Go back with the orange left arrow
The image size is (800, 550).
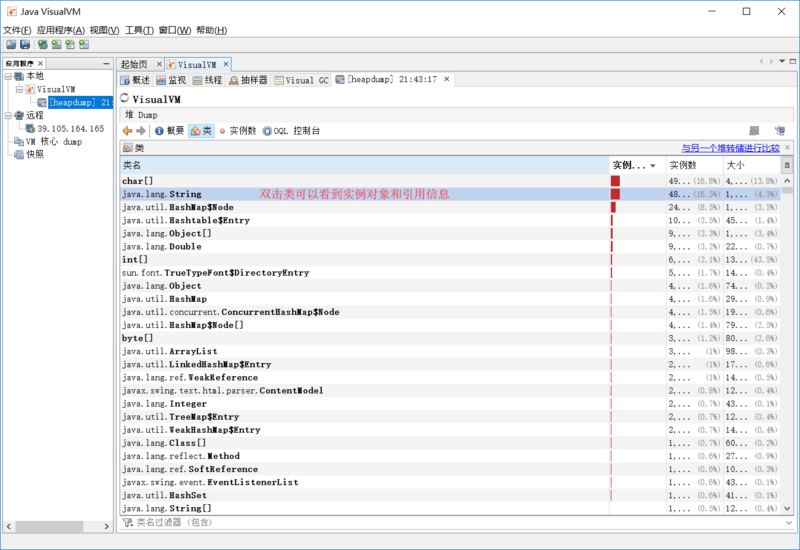click(128, 131)
